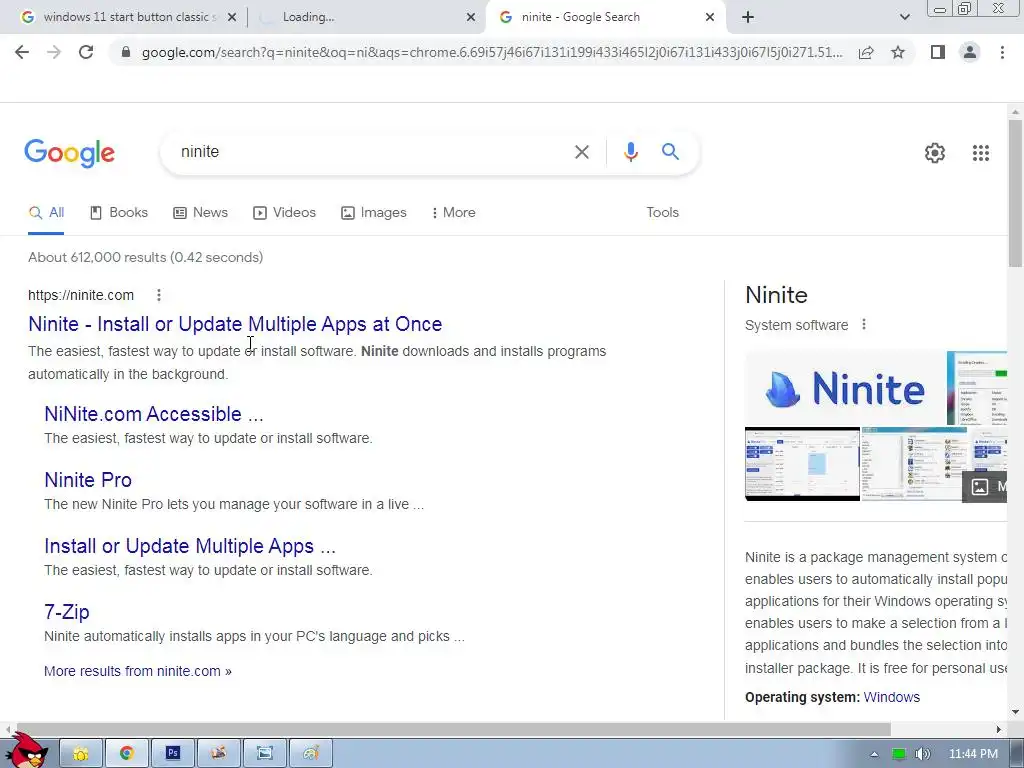Open the NiNite.com Accessible link
The height and width of the screenshot is (768, 1024).
[153, 414]
